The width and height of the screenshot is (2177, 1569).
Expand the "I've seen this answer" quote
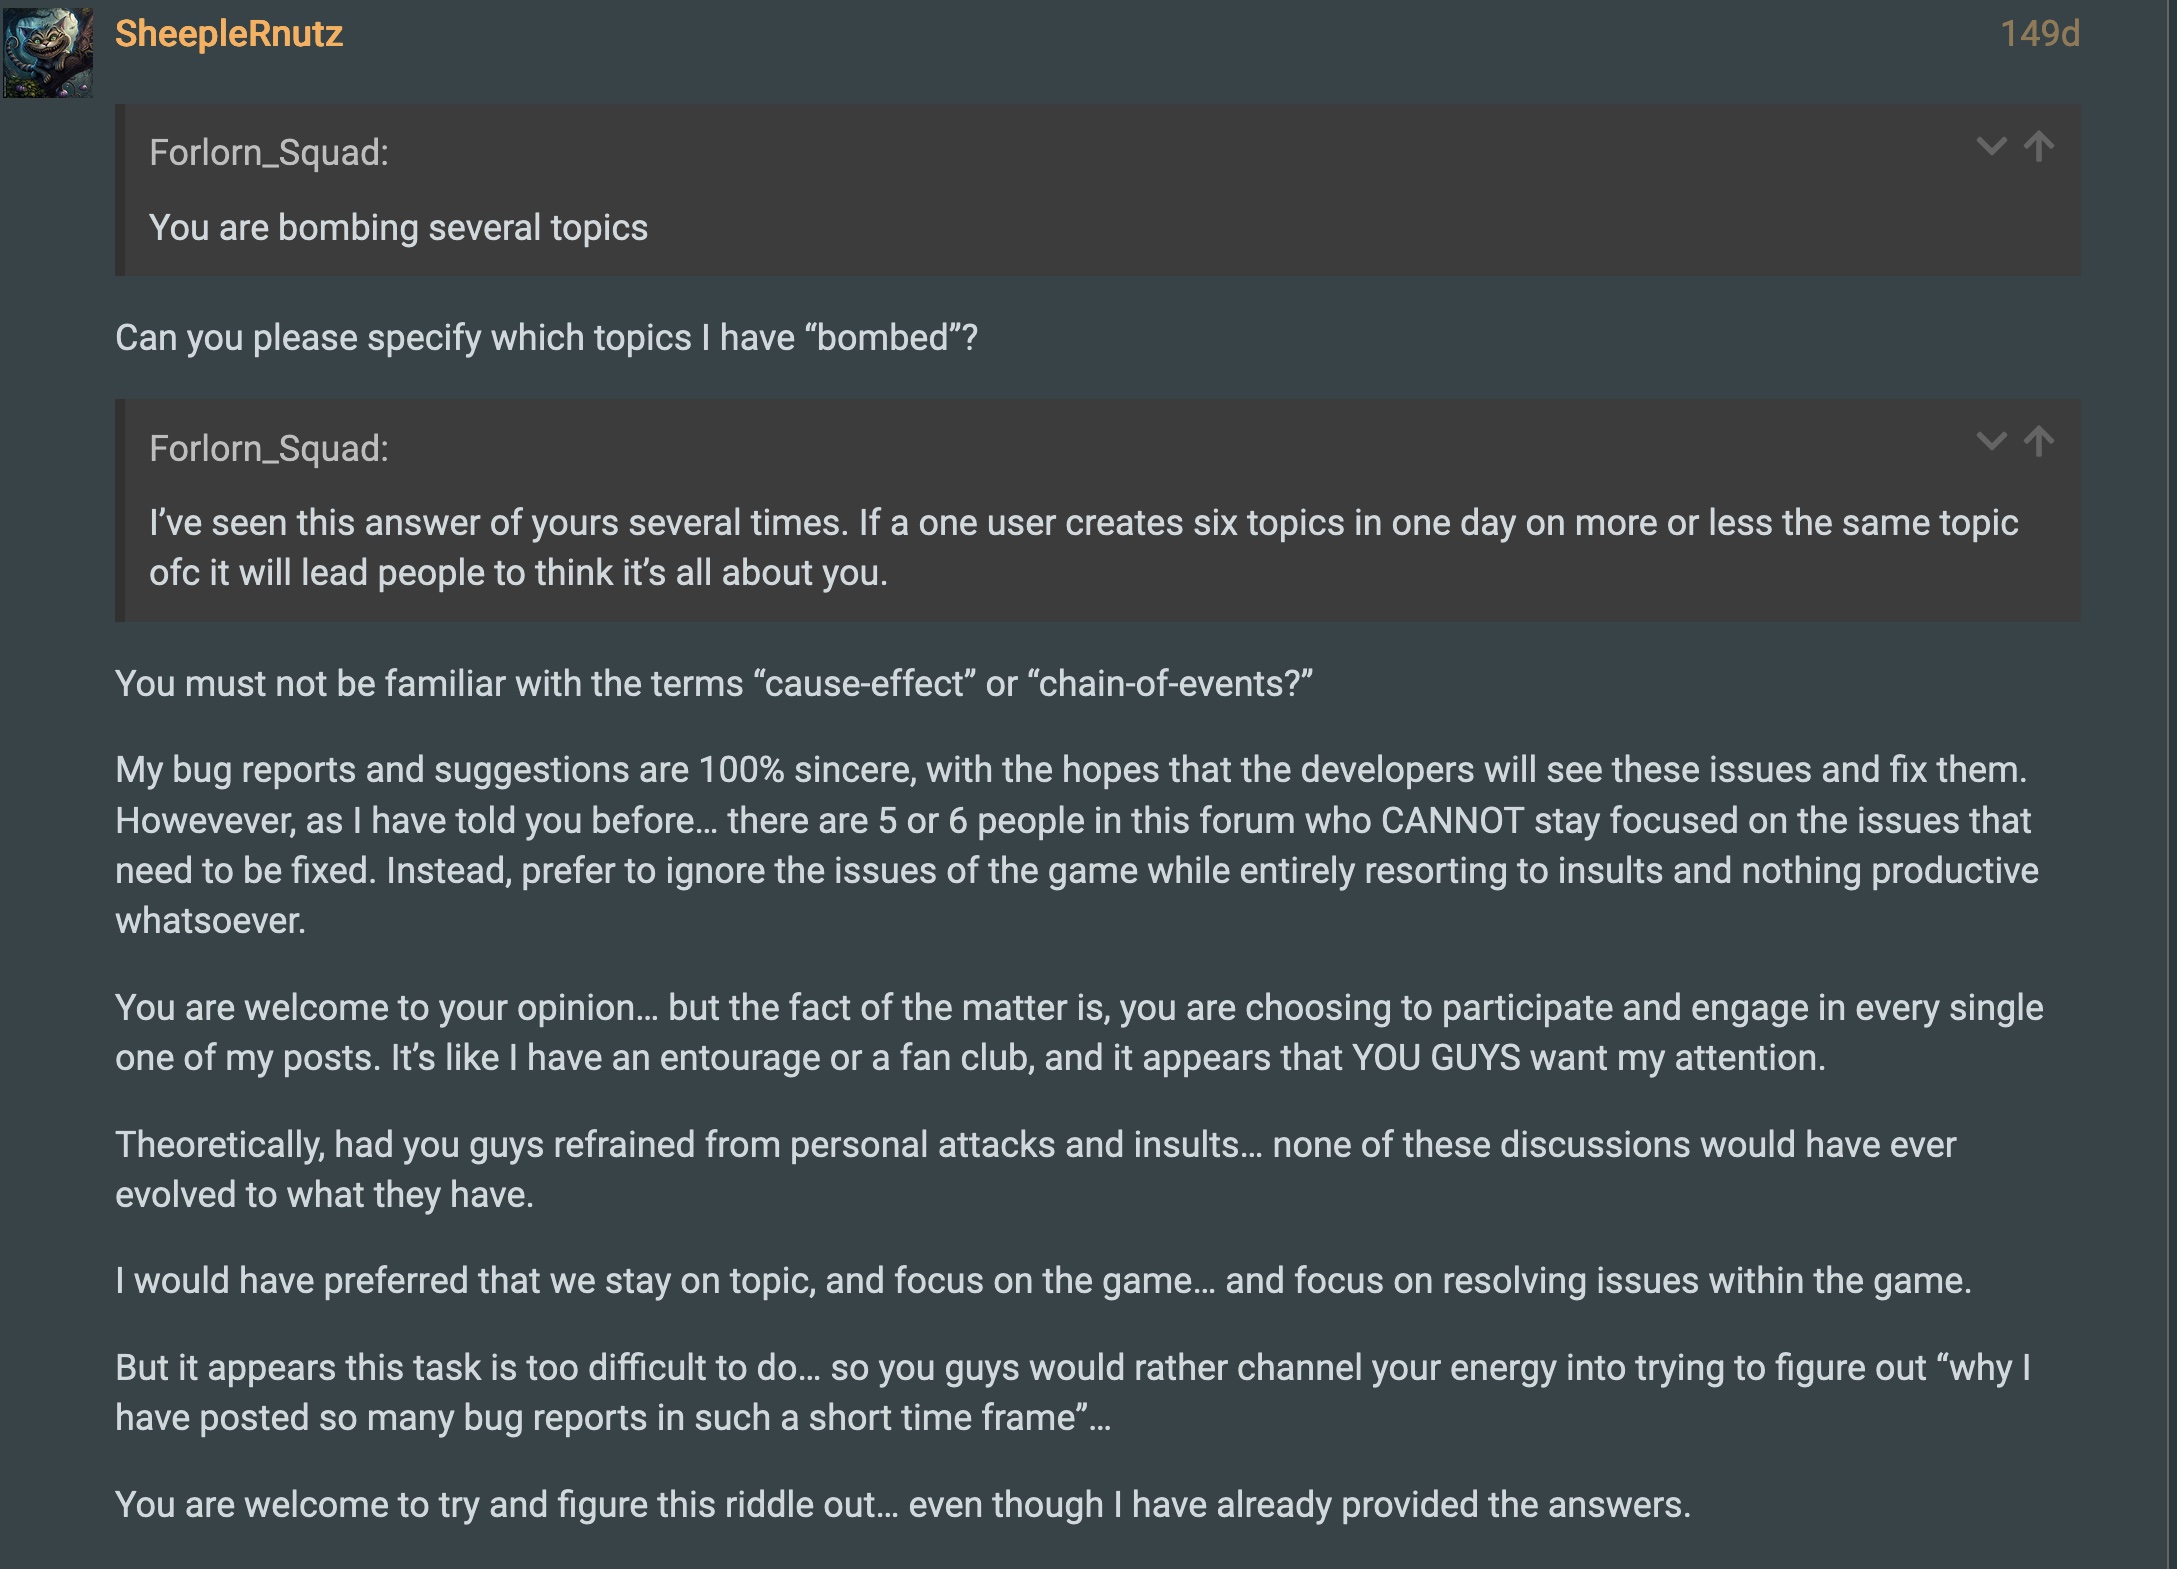[x=1992, y=441]
